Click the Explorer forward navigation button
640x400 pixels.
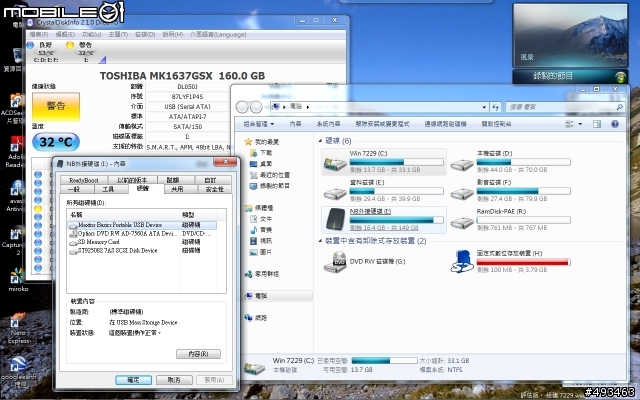[256, 107]
